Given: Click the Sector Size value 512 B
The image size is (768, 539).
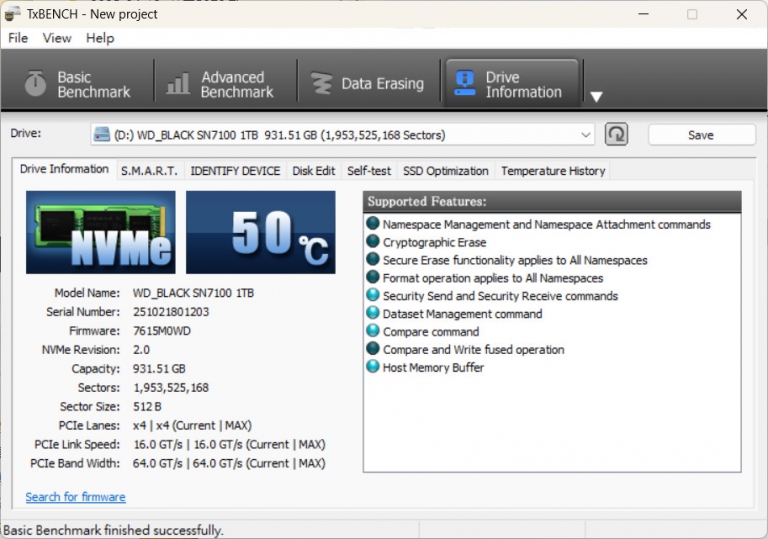Looking at the screenshot, I should point(147,407).
